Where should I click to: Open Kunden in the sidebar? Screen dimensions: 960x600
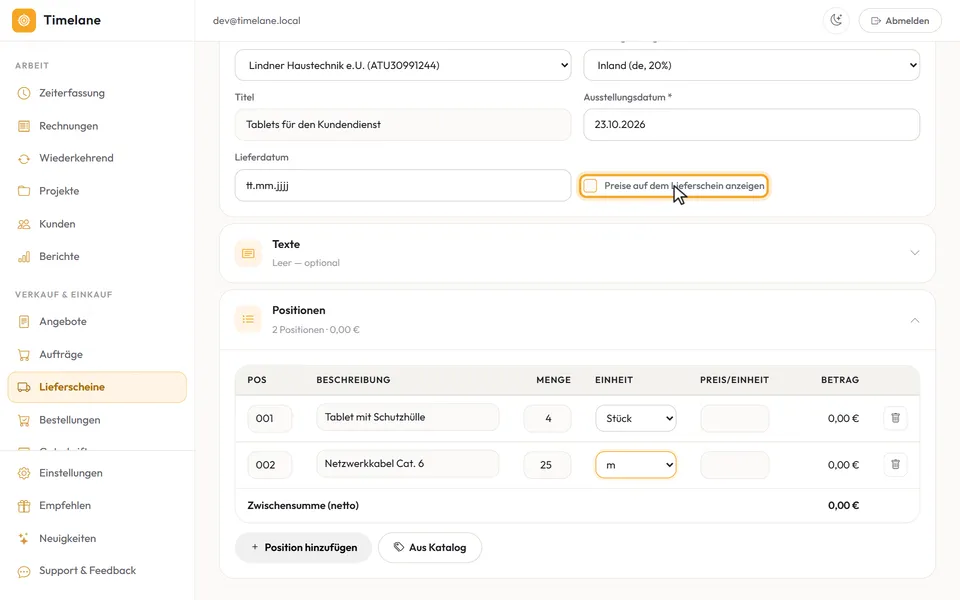coord(97,224)
